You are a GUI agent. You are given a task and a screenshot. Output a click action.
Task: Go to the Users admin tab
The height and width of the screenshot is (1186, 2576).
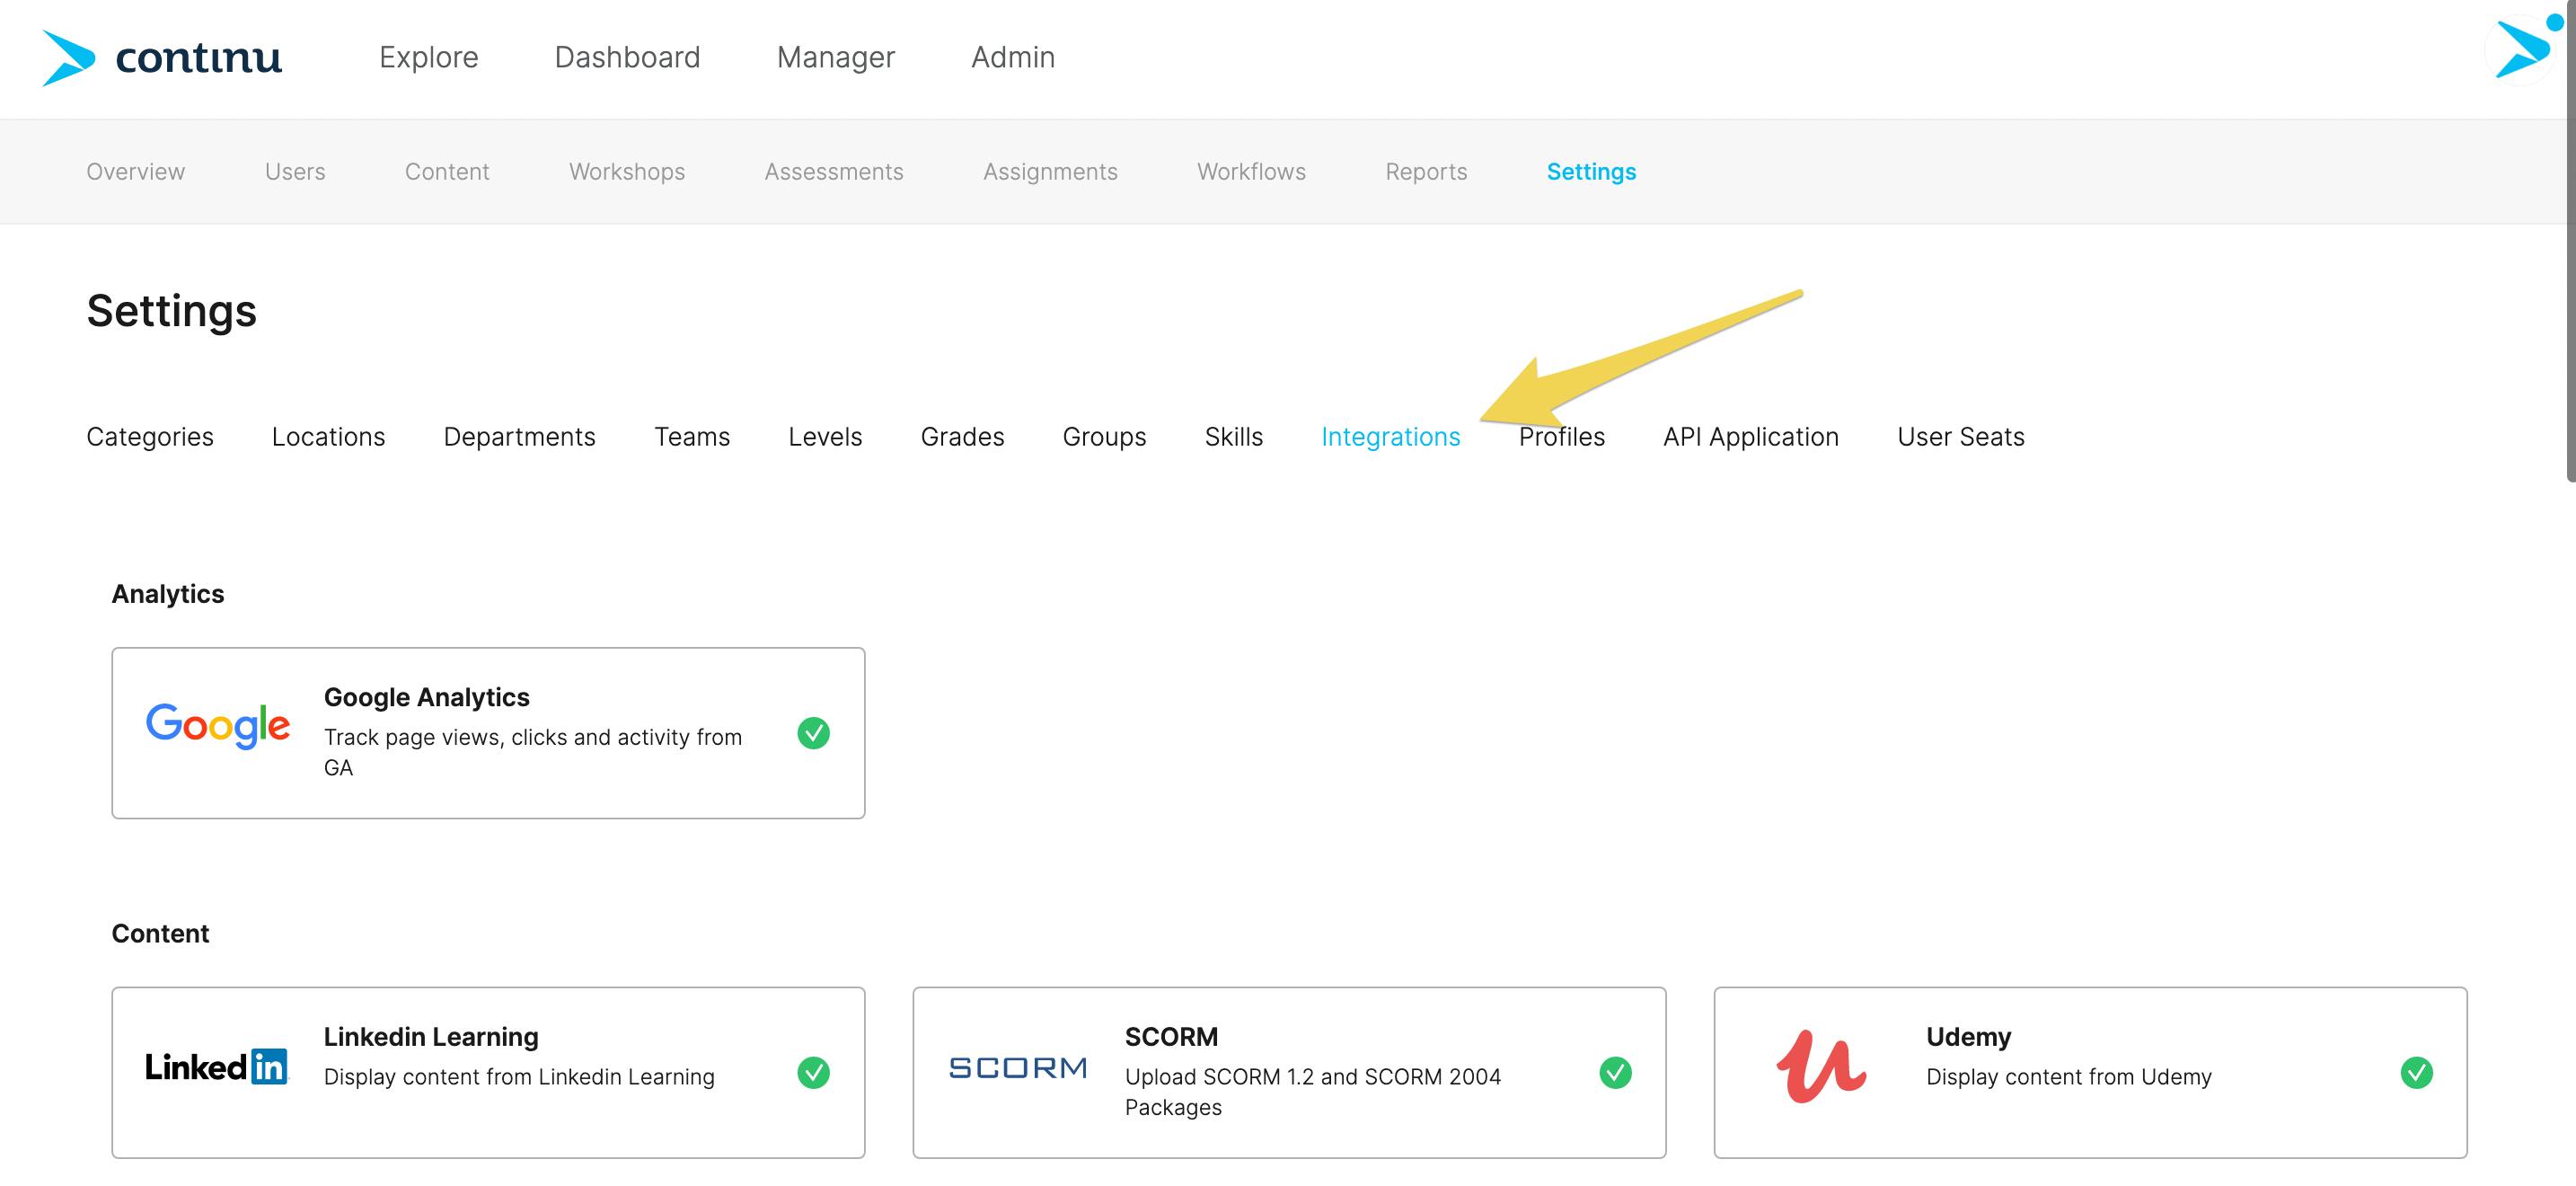295,172
